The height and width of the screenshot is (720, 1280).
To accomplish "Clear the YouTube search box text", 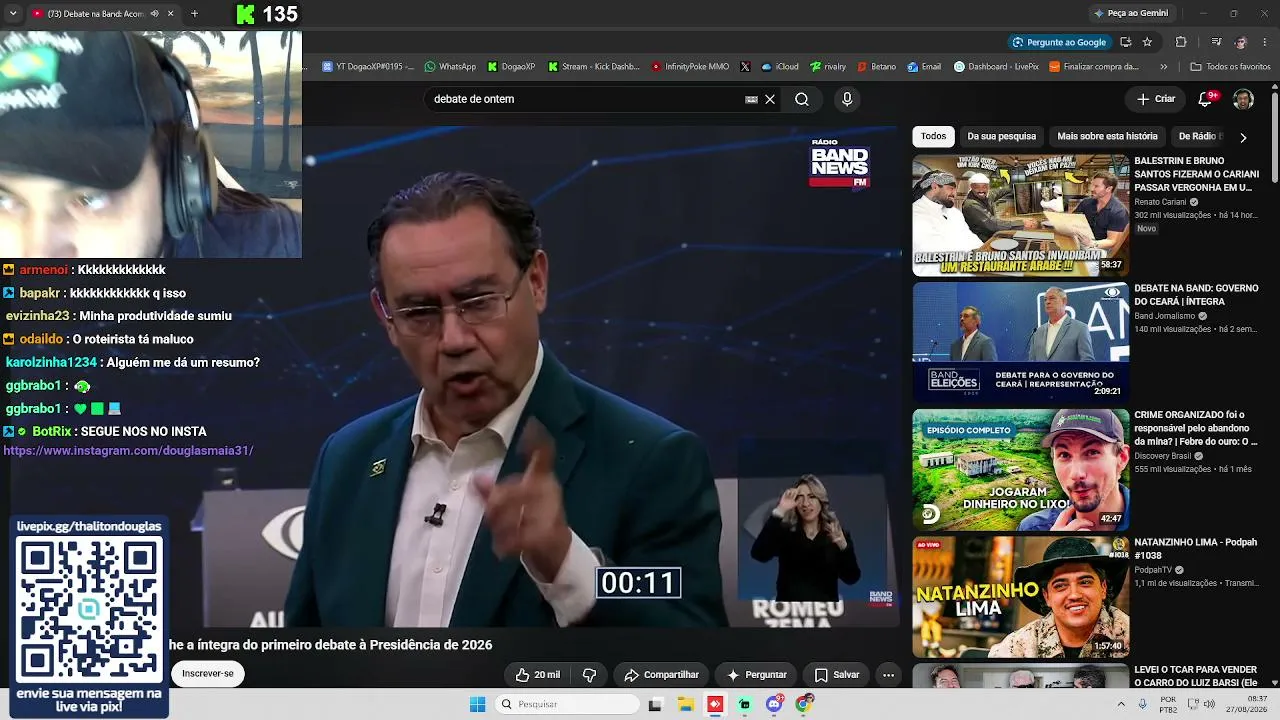I will click(x=770, y=99).
